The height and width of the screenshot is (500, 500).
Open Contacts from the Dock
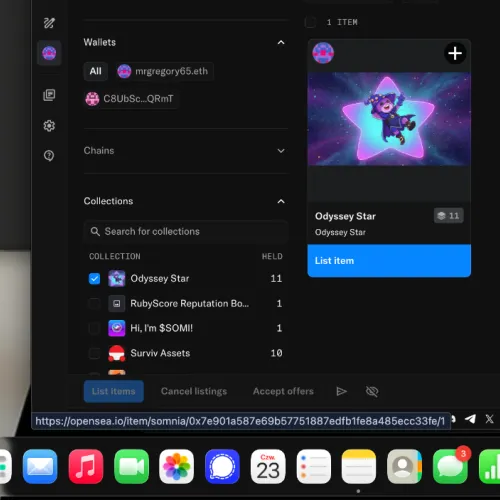coord(404,466)
